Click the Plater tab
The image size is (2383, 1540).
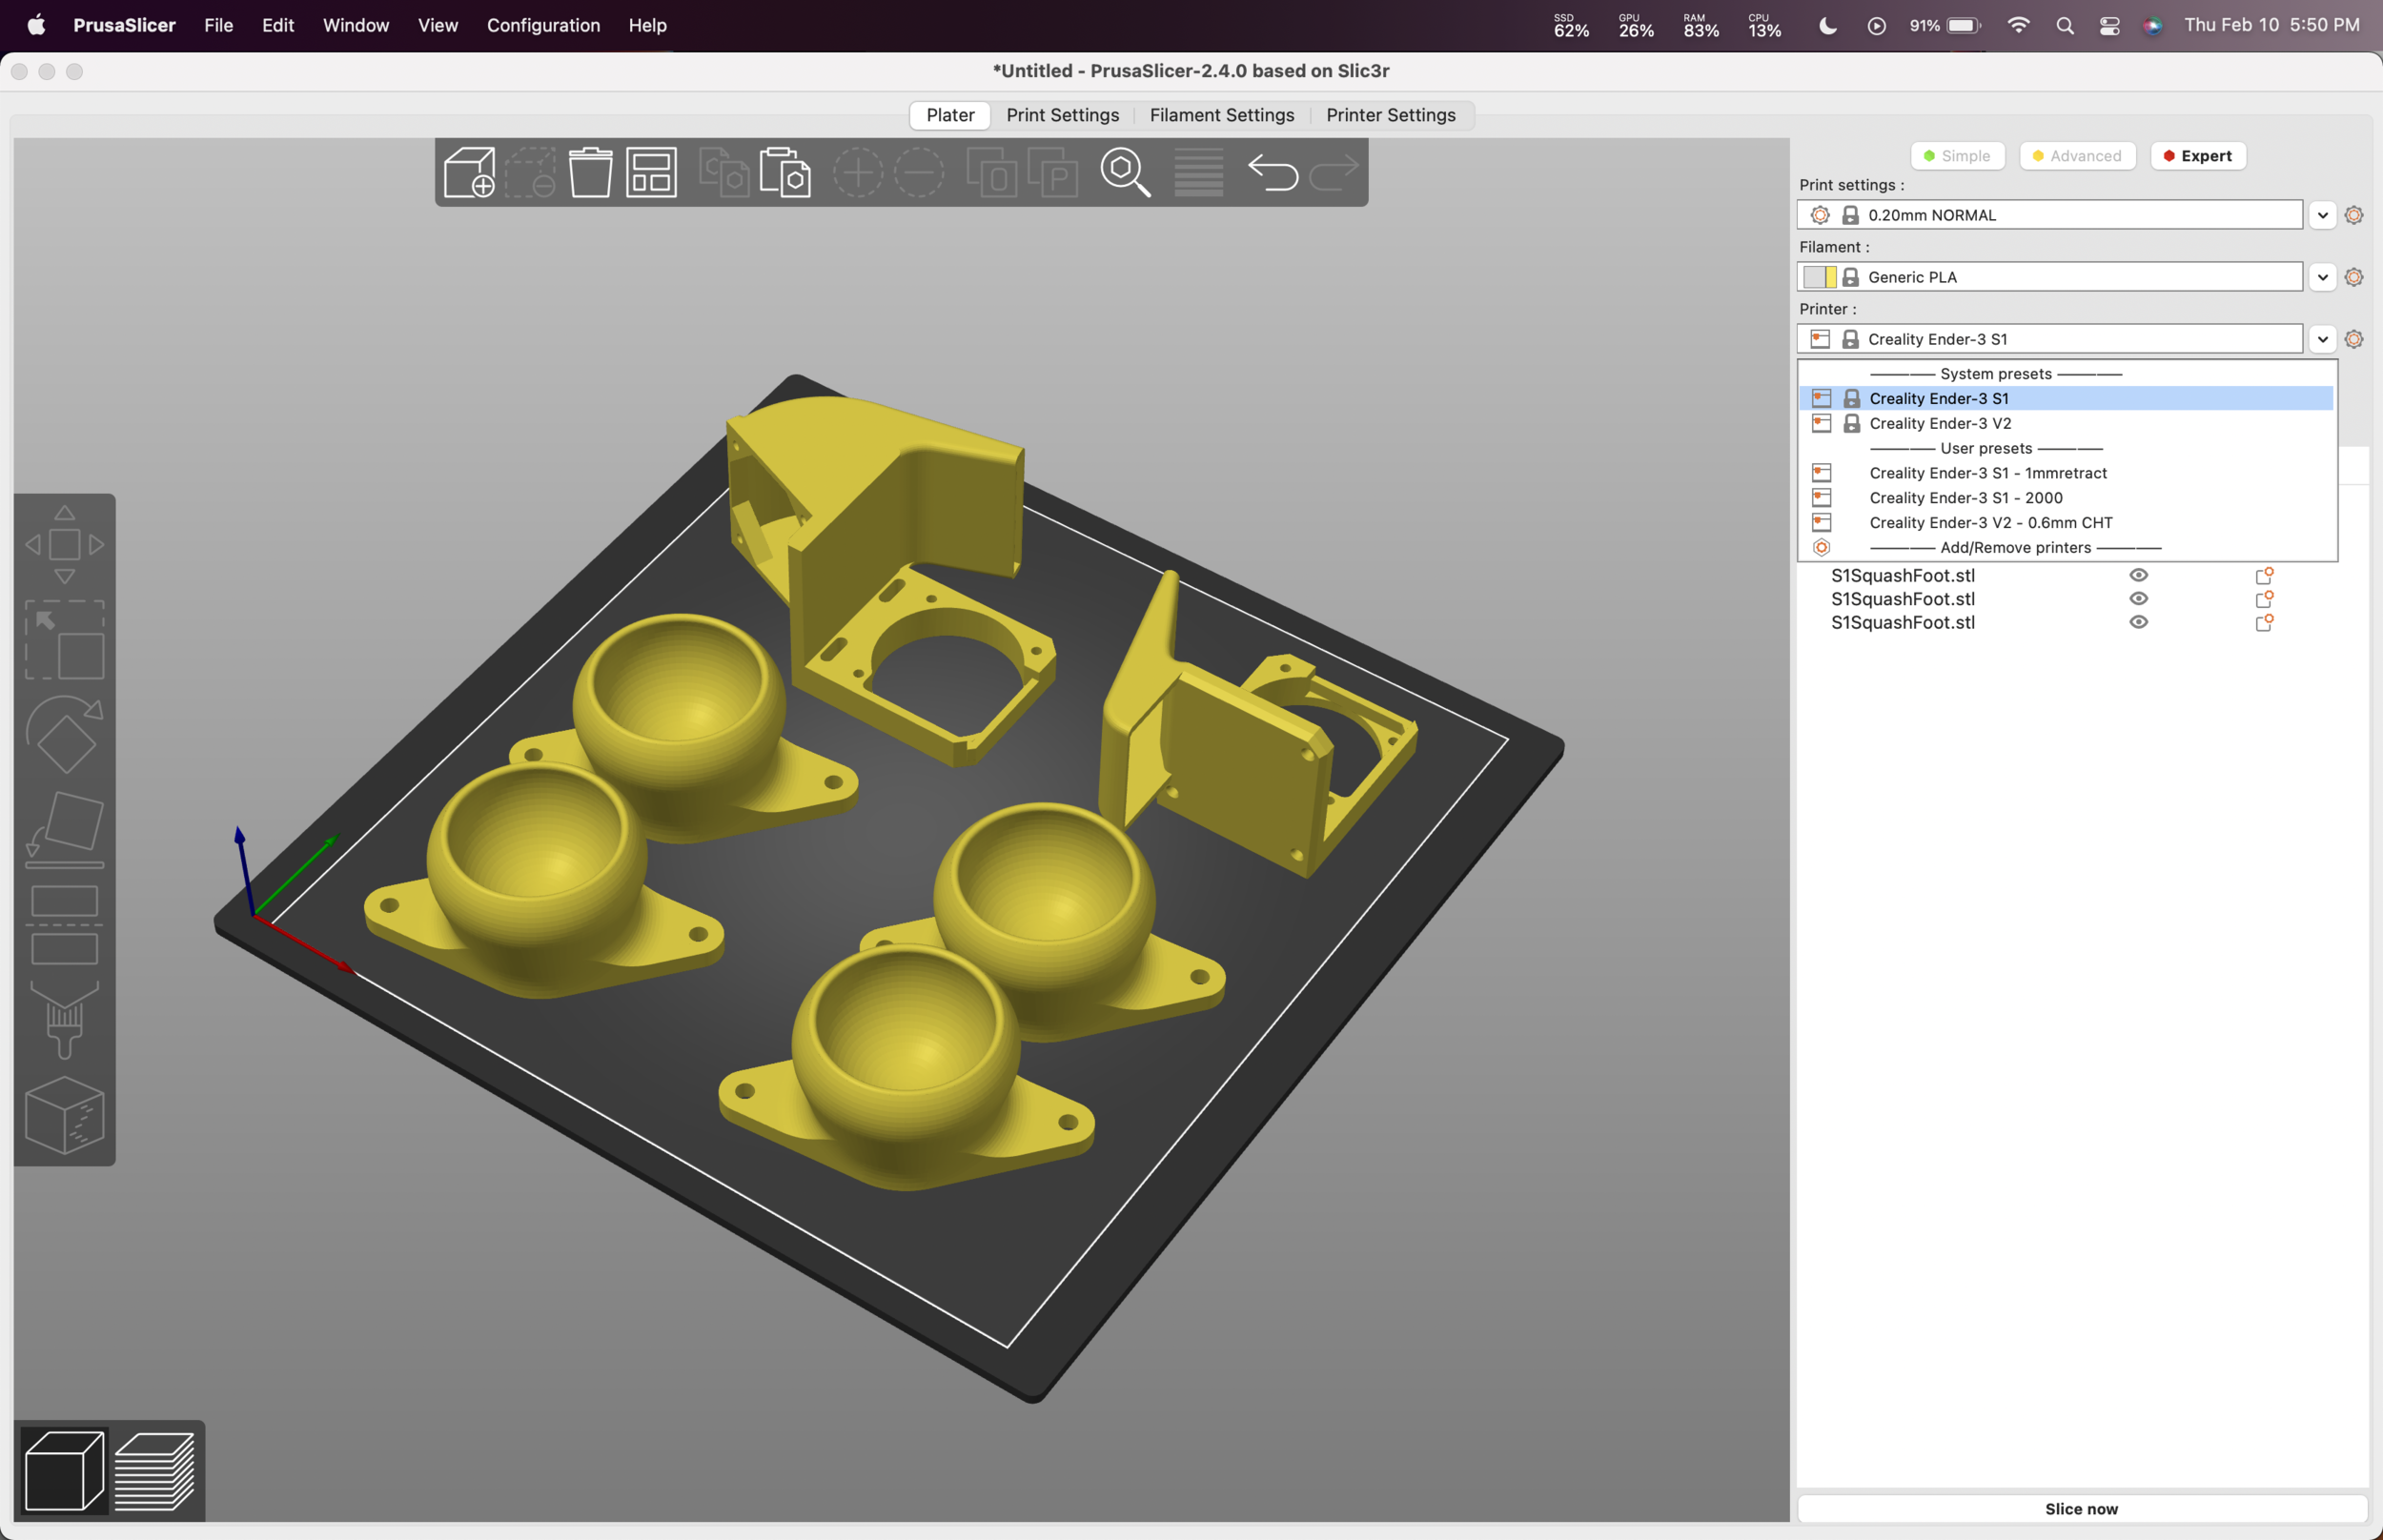[950, 115]
